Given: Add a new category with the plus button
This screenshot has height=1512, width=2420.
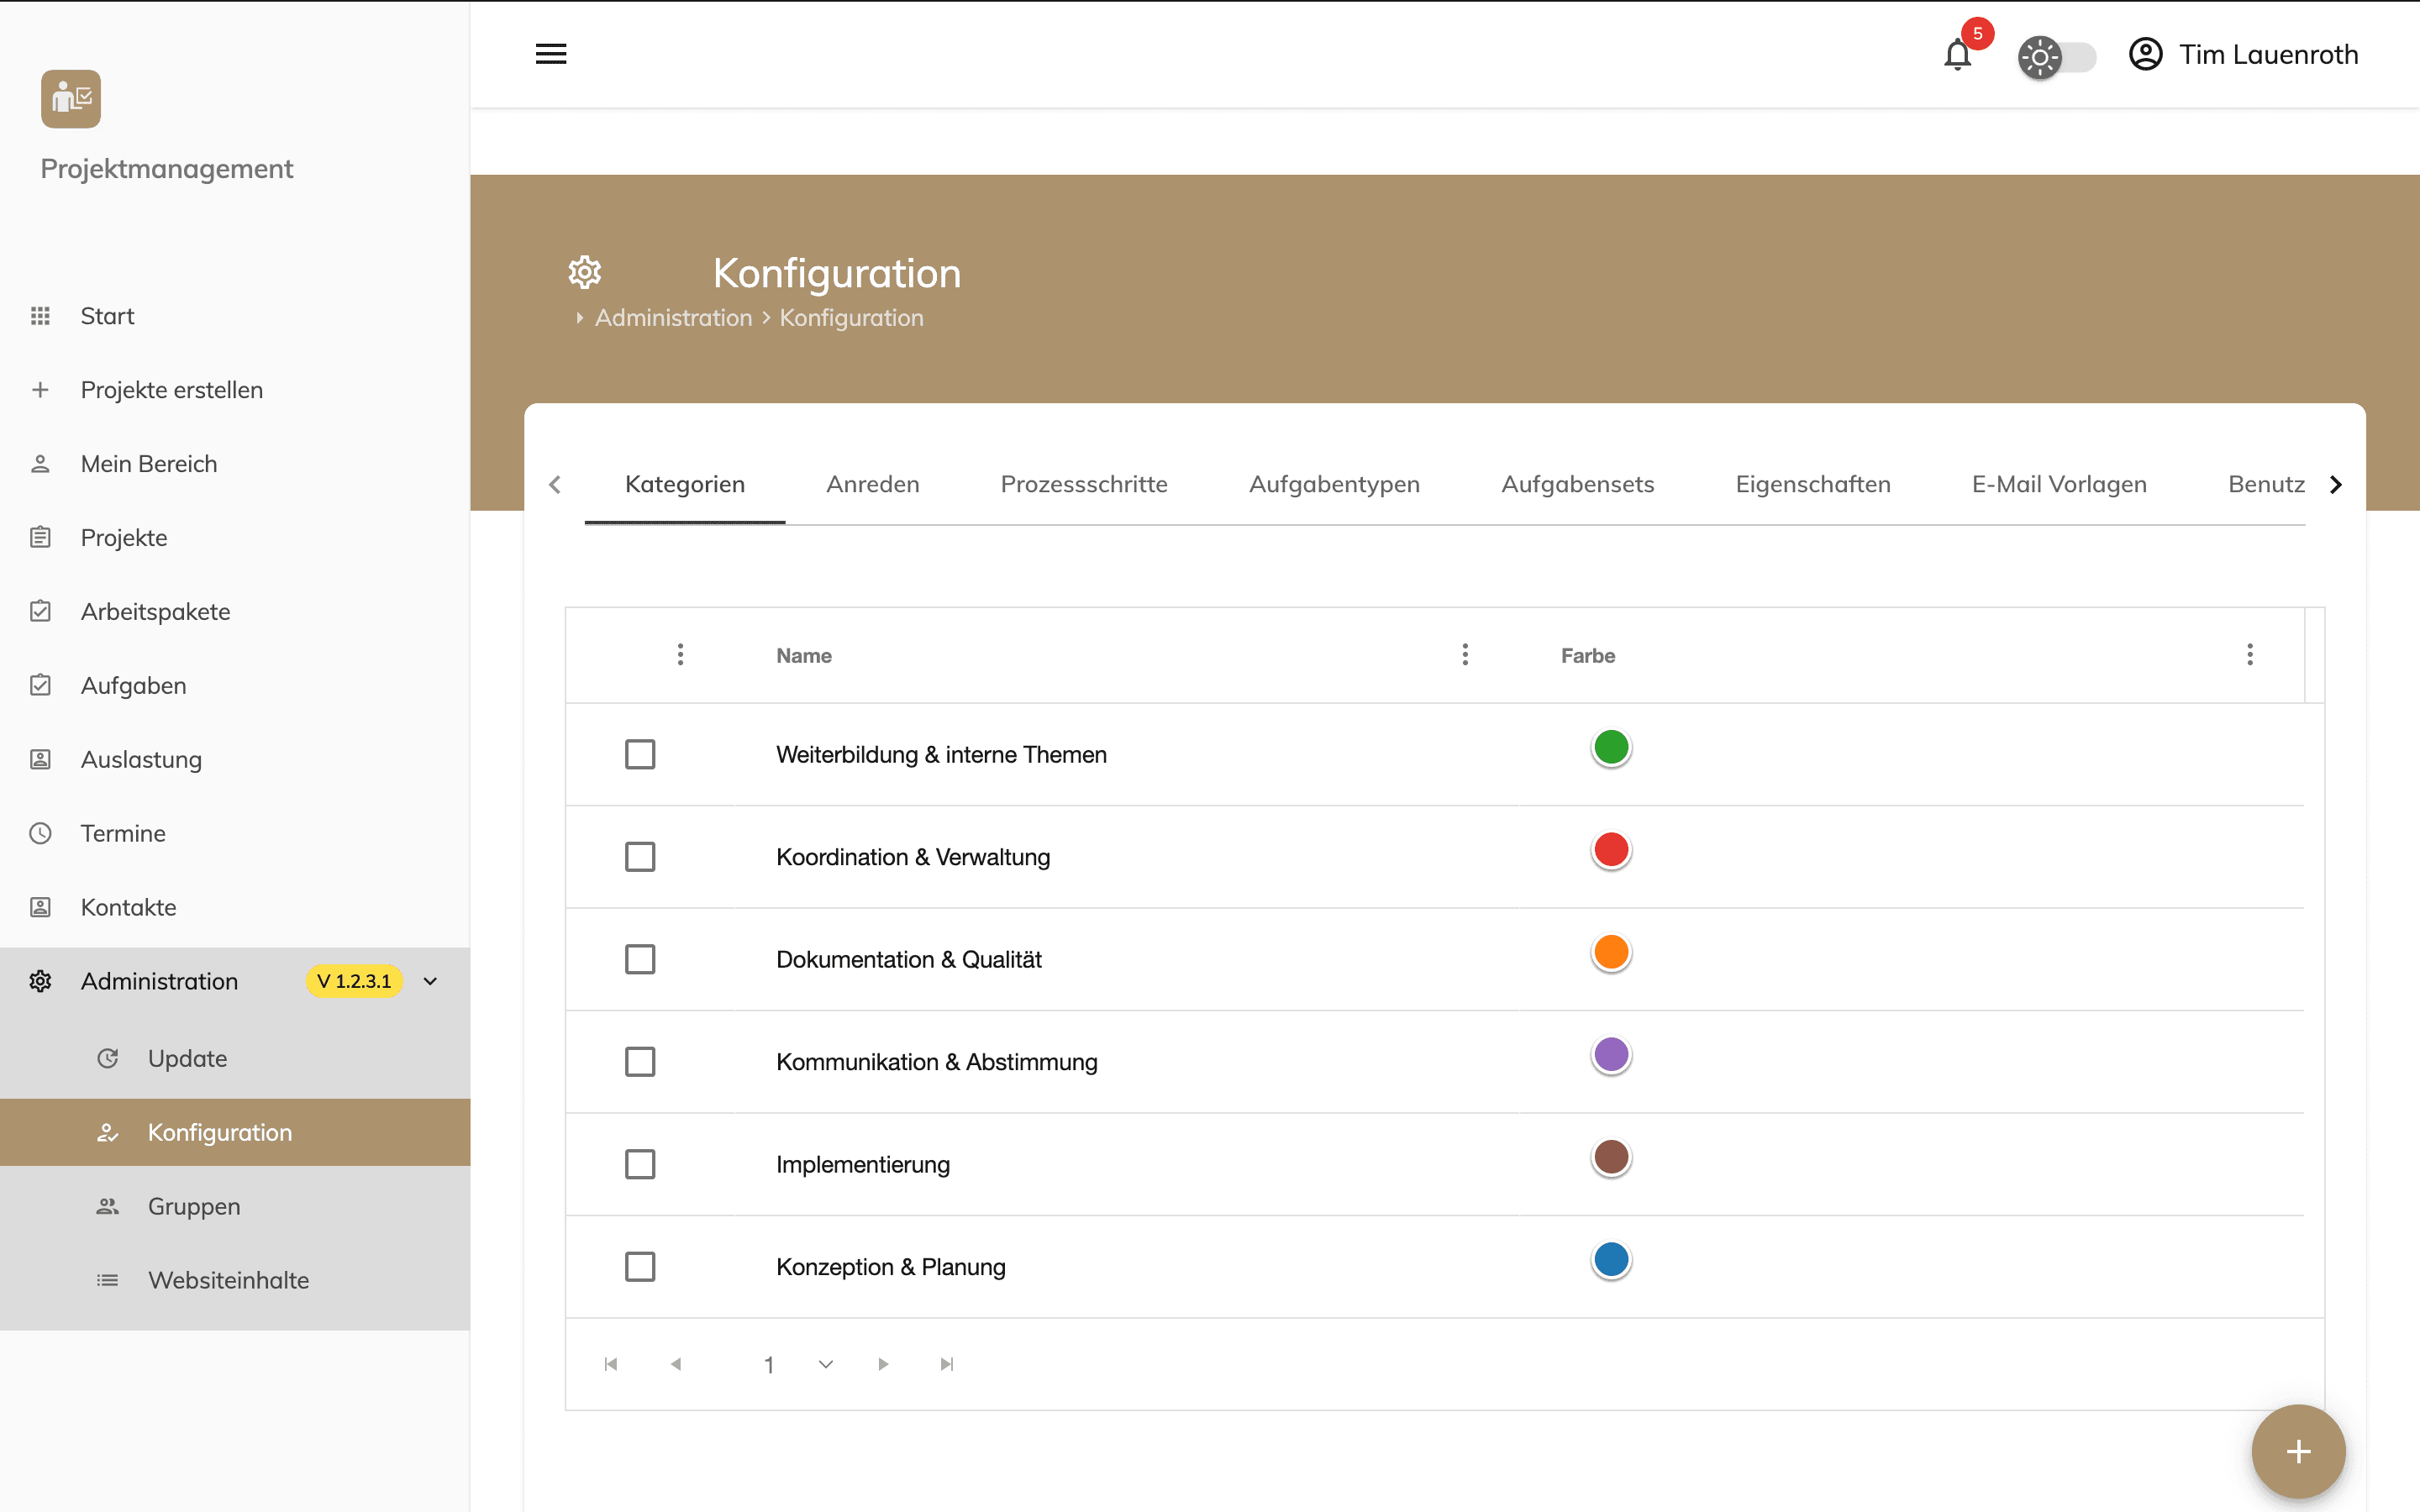Looking at the screenshot, I should tap(2298, 1452).
